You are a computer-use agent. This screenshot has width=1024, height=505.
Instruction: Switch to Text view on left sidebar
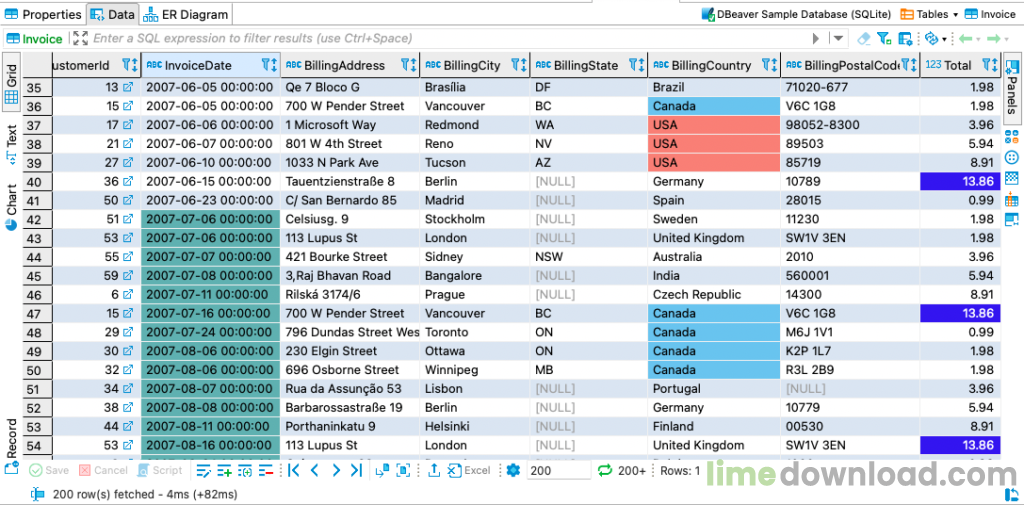click(11, 136)
